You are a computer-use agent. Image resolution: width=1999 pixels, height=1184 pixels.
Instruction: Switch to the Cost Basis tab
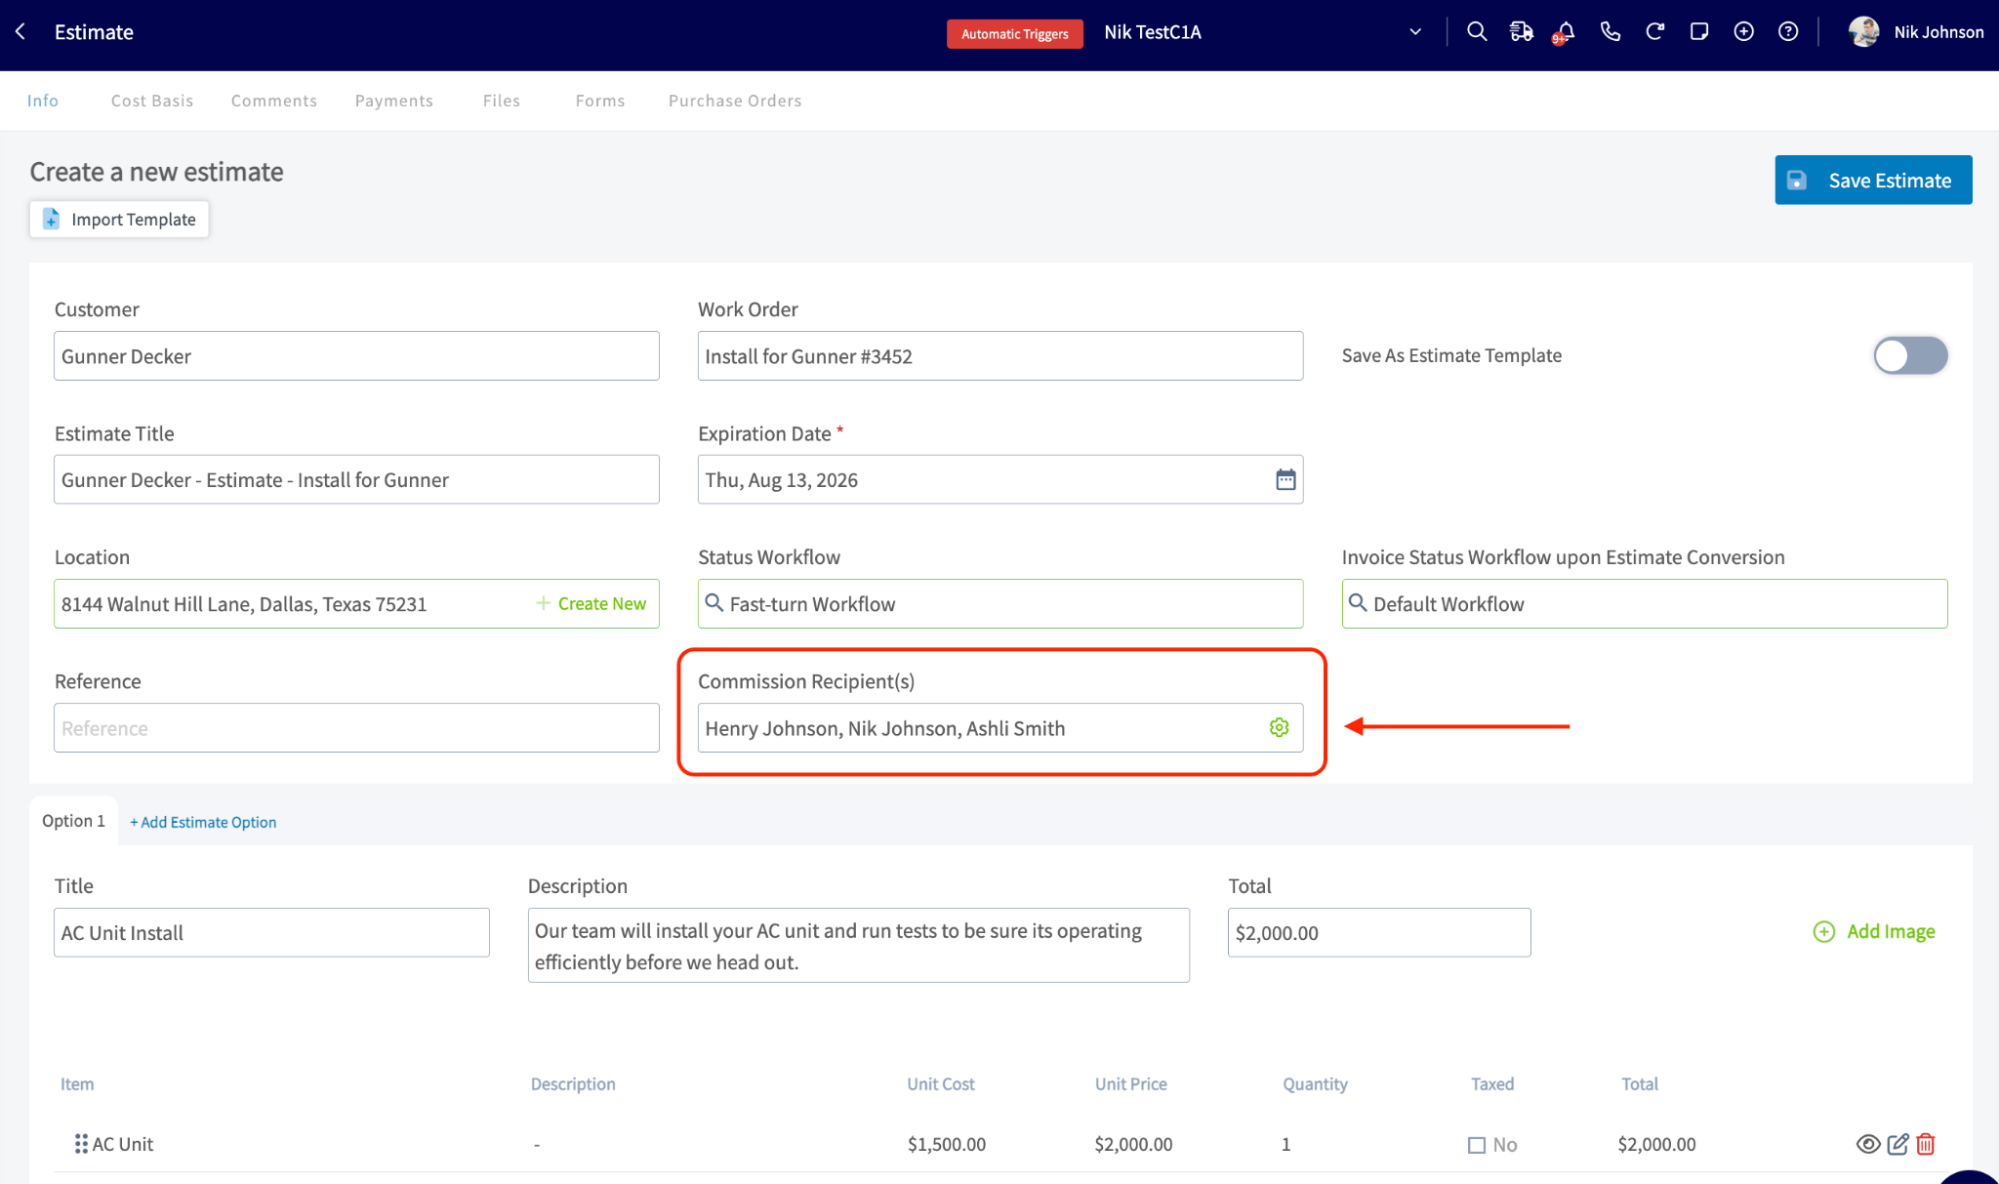[152, 101]
